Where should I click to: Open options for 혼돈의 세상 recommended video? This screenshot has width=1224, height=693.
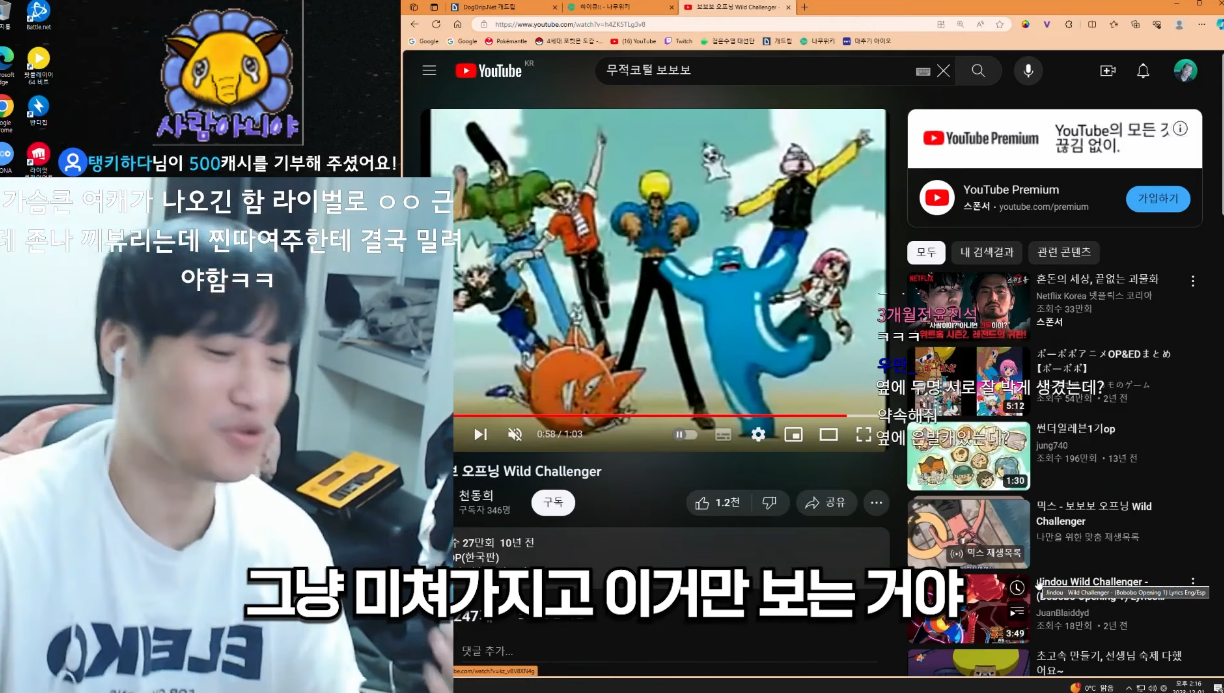(x=1192, y=281)
